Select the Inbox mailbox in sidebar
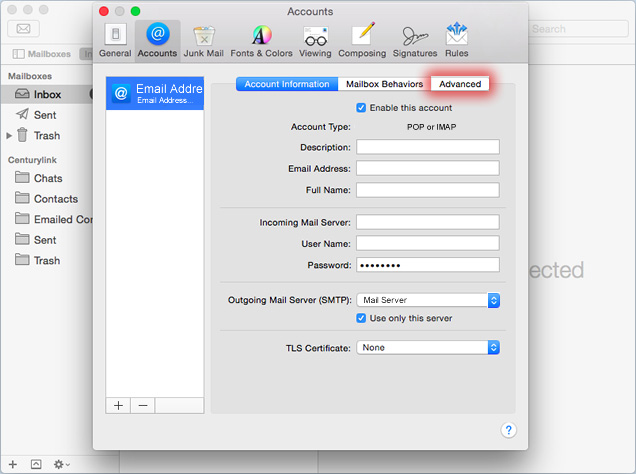 coord(47,94)
